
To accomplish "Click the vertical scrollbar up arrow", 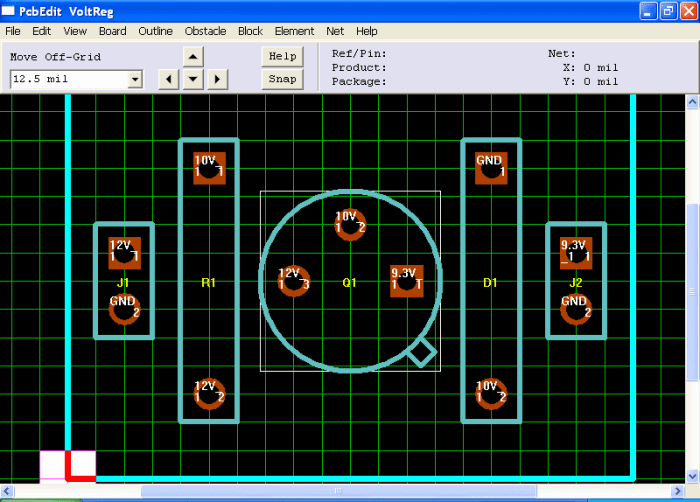I will pos(692,102).
